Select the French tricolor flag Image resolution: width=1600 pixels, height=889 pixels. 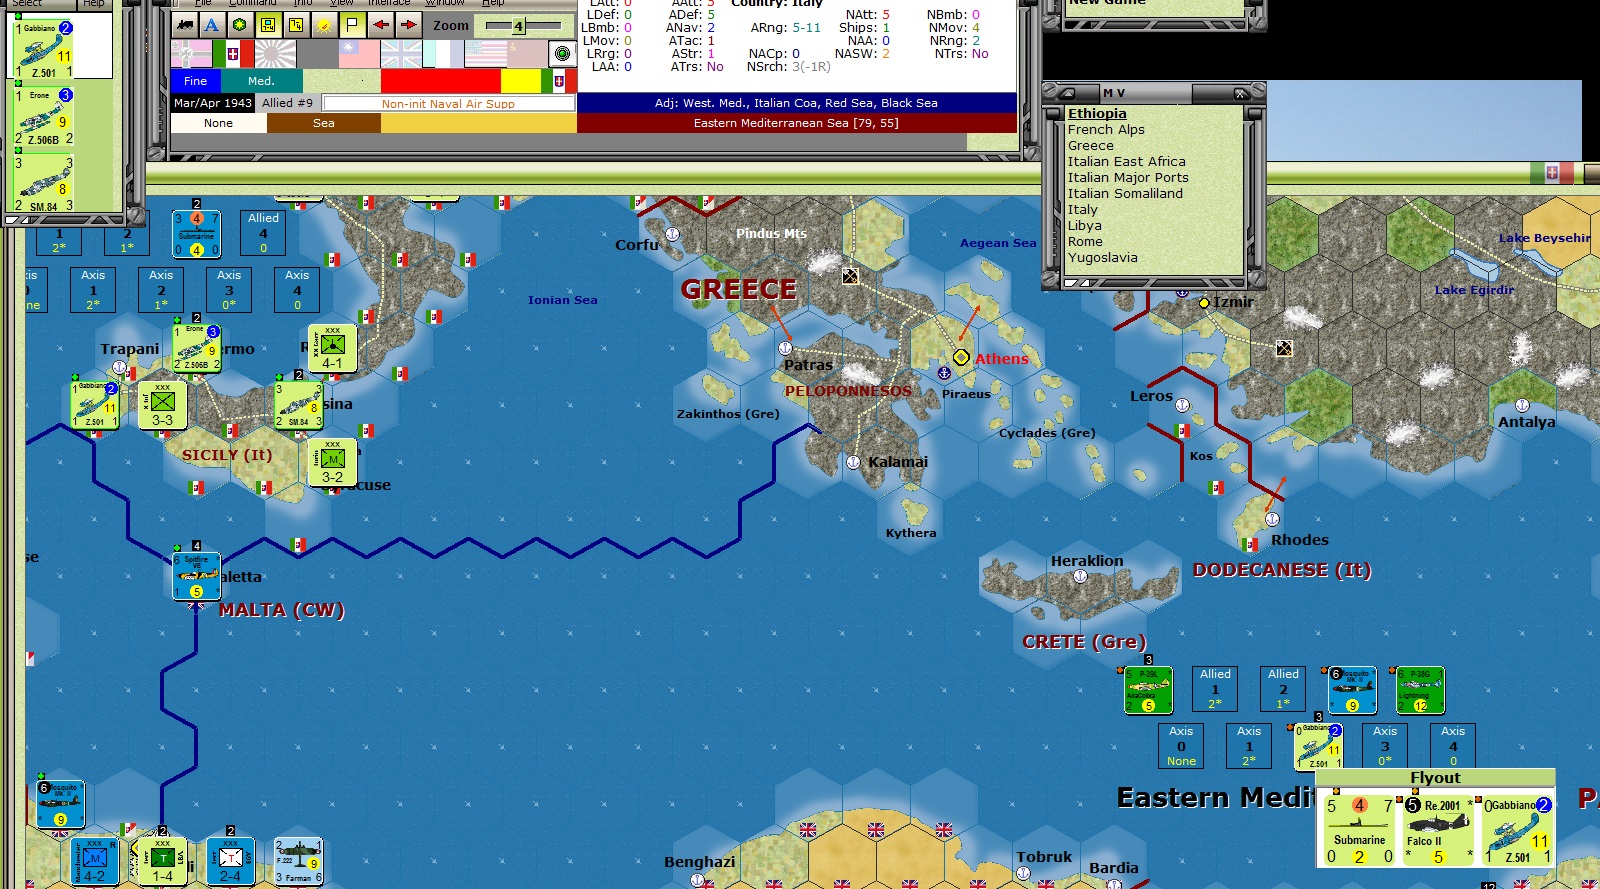click(x=443, y=53)
